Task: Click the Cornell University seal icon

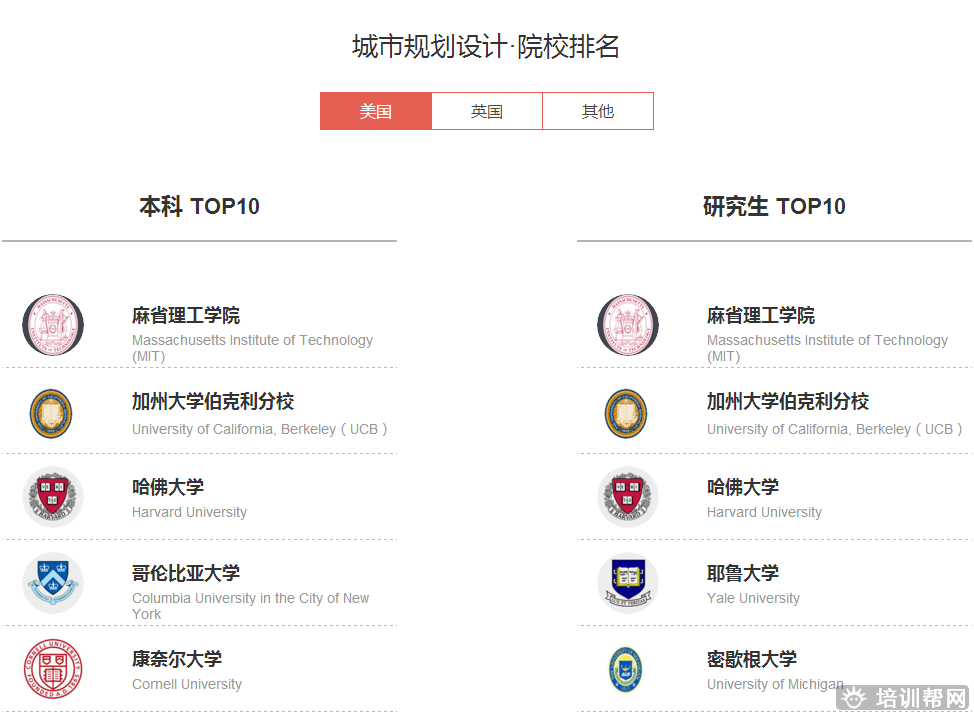Action: tap(53, 669)
